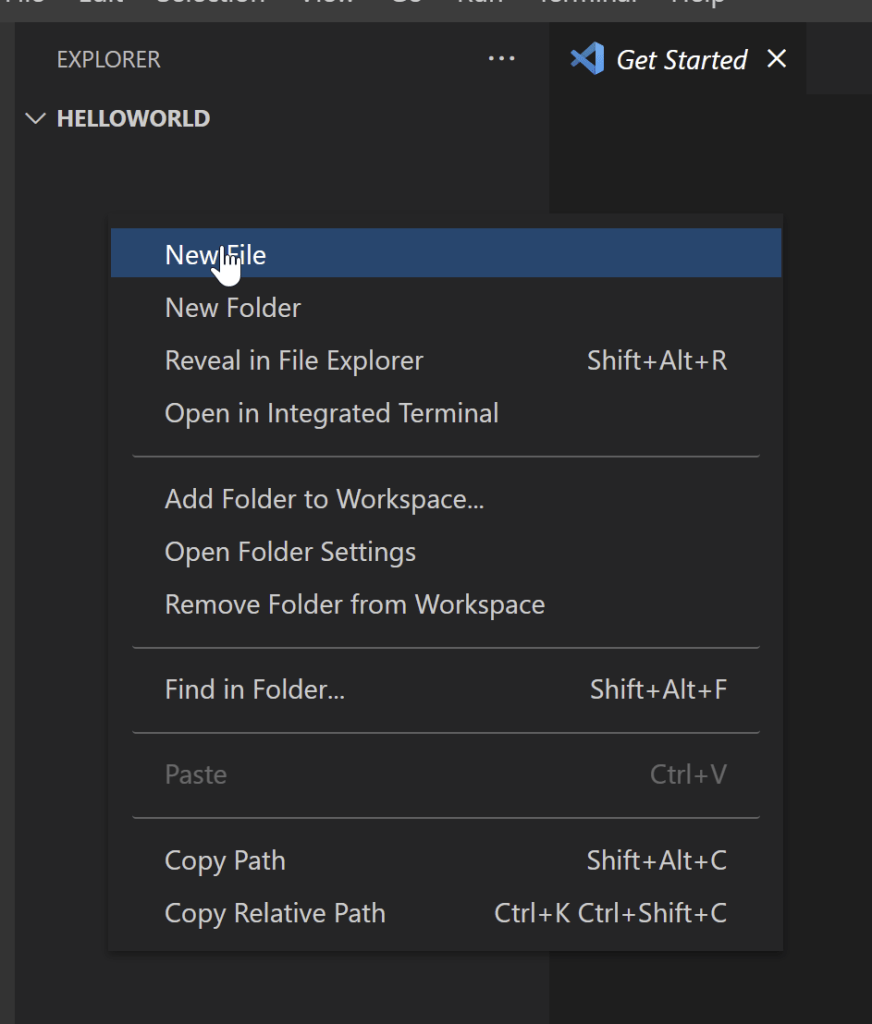Screen dimensions: 872x1024
Task: Click Add Folder to Workspace option
Action: tap(324, 499)
